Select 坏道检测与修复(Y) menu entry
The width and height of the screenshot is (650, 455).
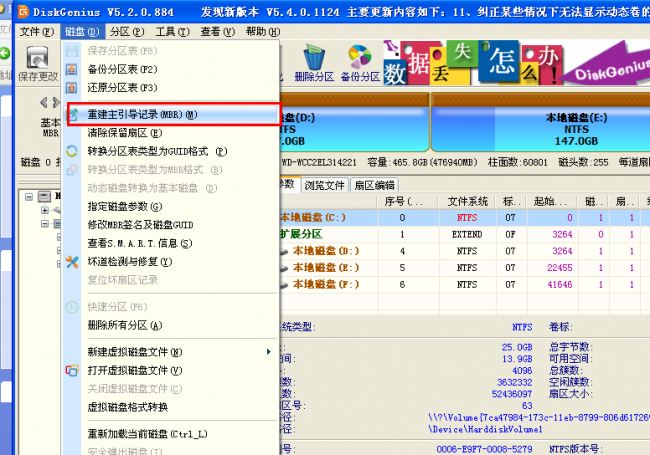pos(171,261)
